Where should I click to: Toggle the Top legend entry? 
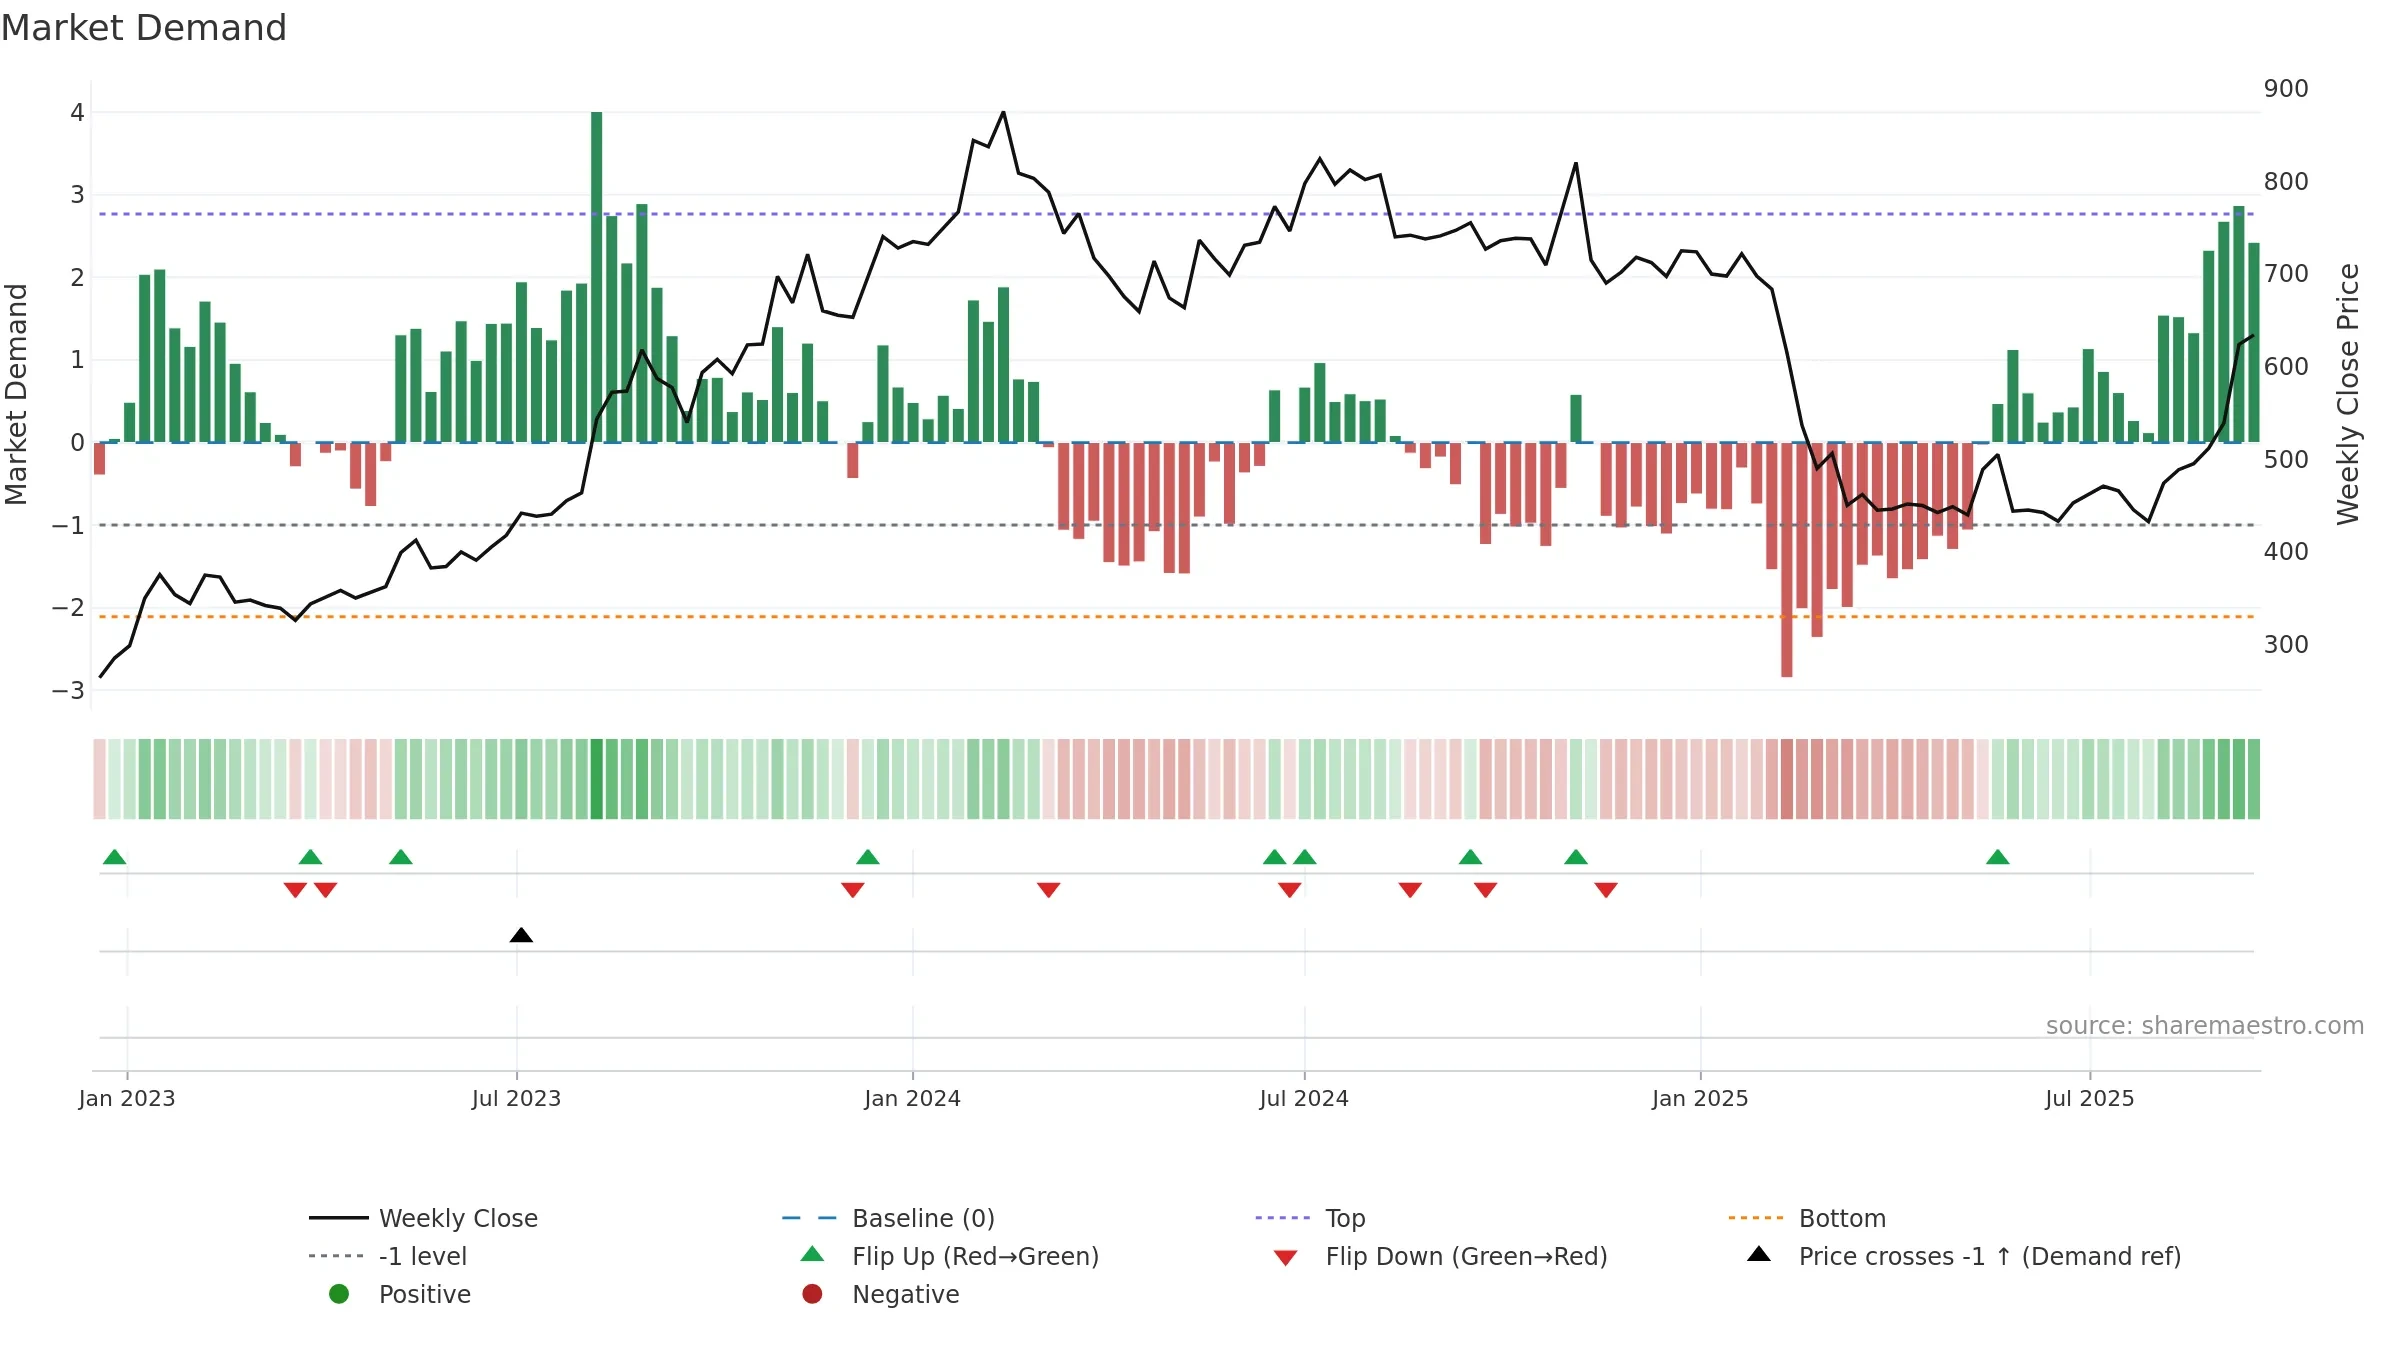pyautogui.click(x=1310, y=1218)
